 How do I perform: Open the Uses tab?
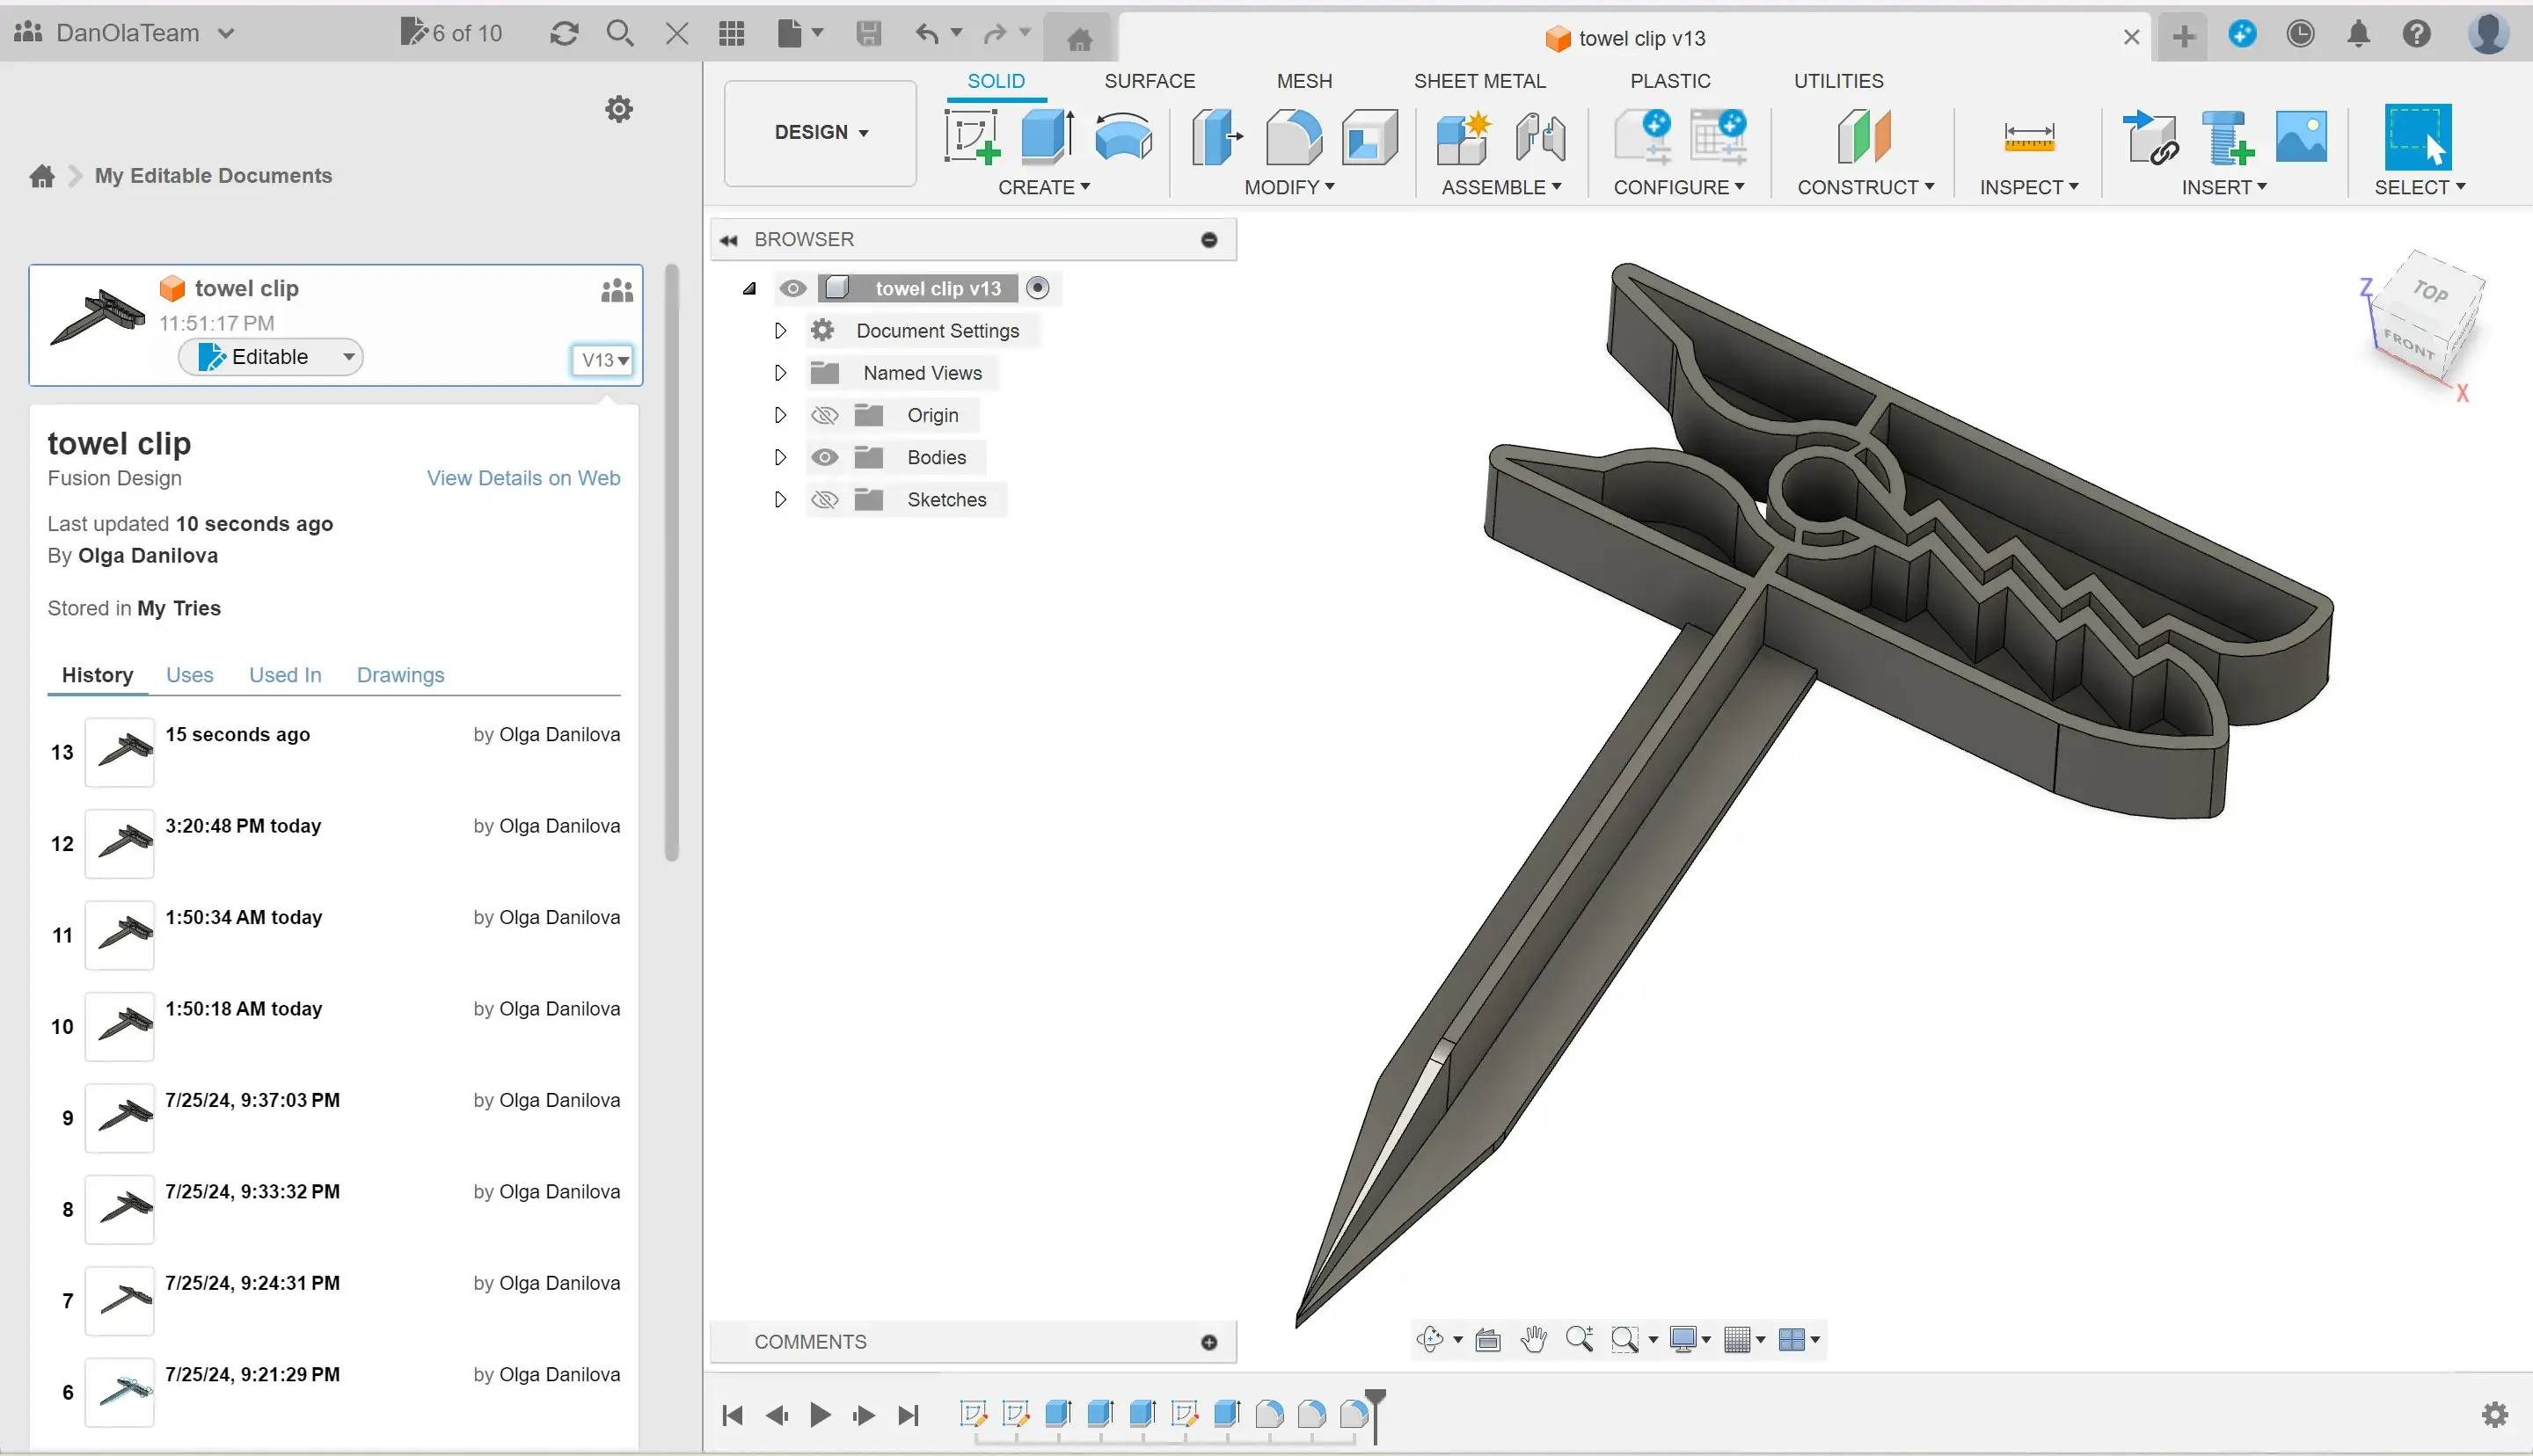(189, 675)
